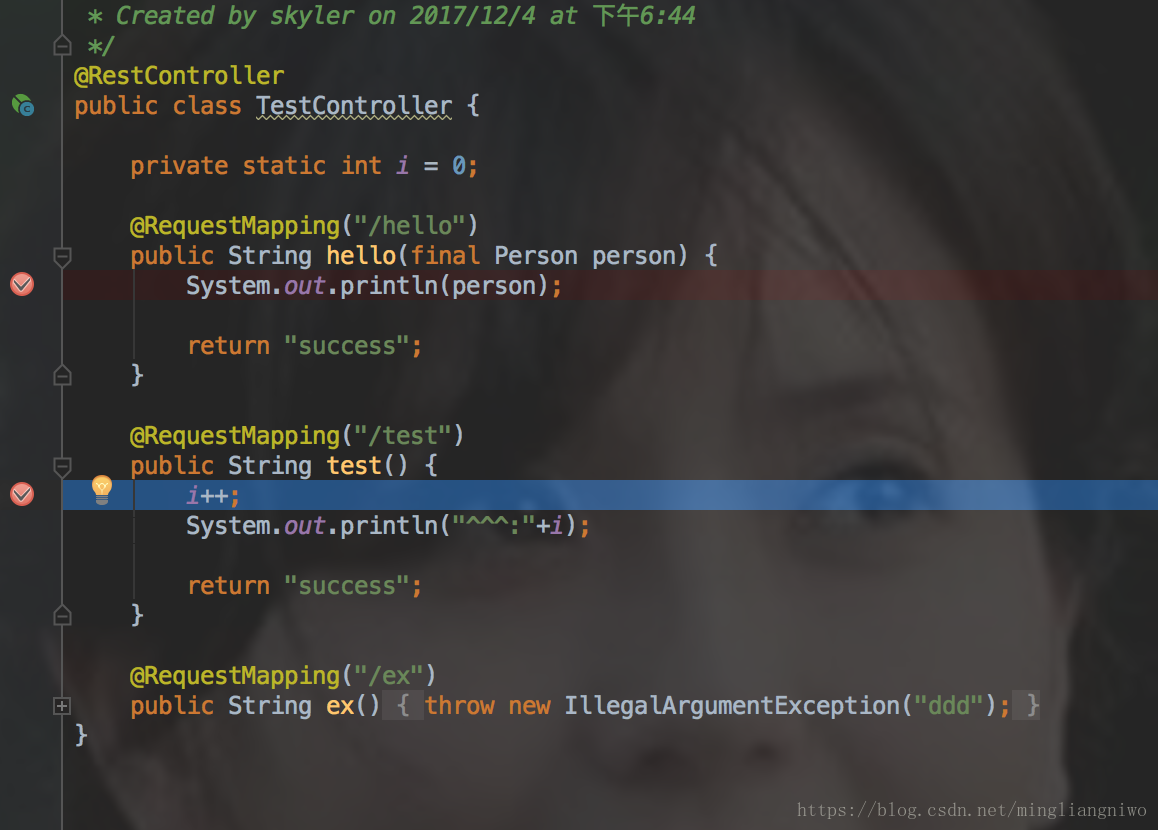
Task: Click the test method closing fold marker
Action: point(62,614)
